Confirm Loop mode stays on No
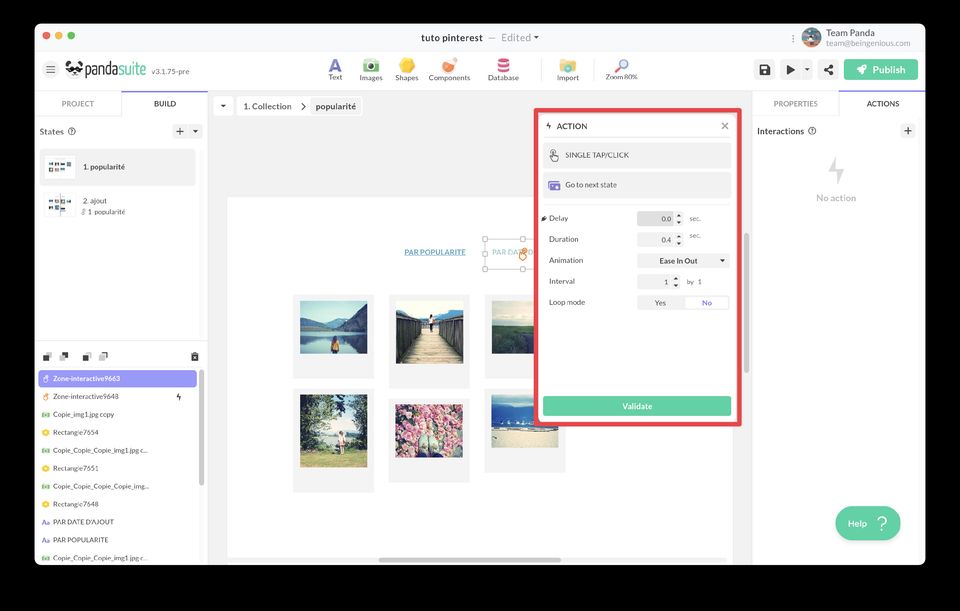 pyautogui.click(x=706, y=302)
